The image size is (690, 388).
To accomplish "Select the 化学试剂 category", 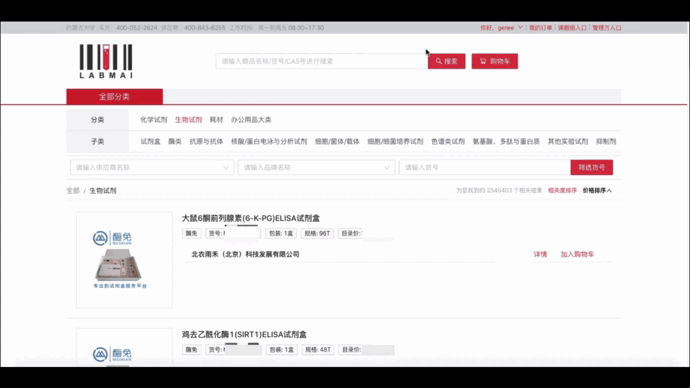I will tap(154, 120).
